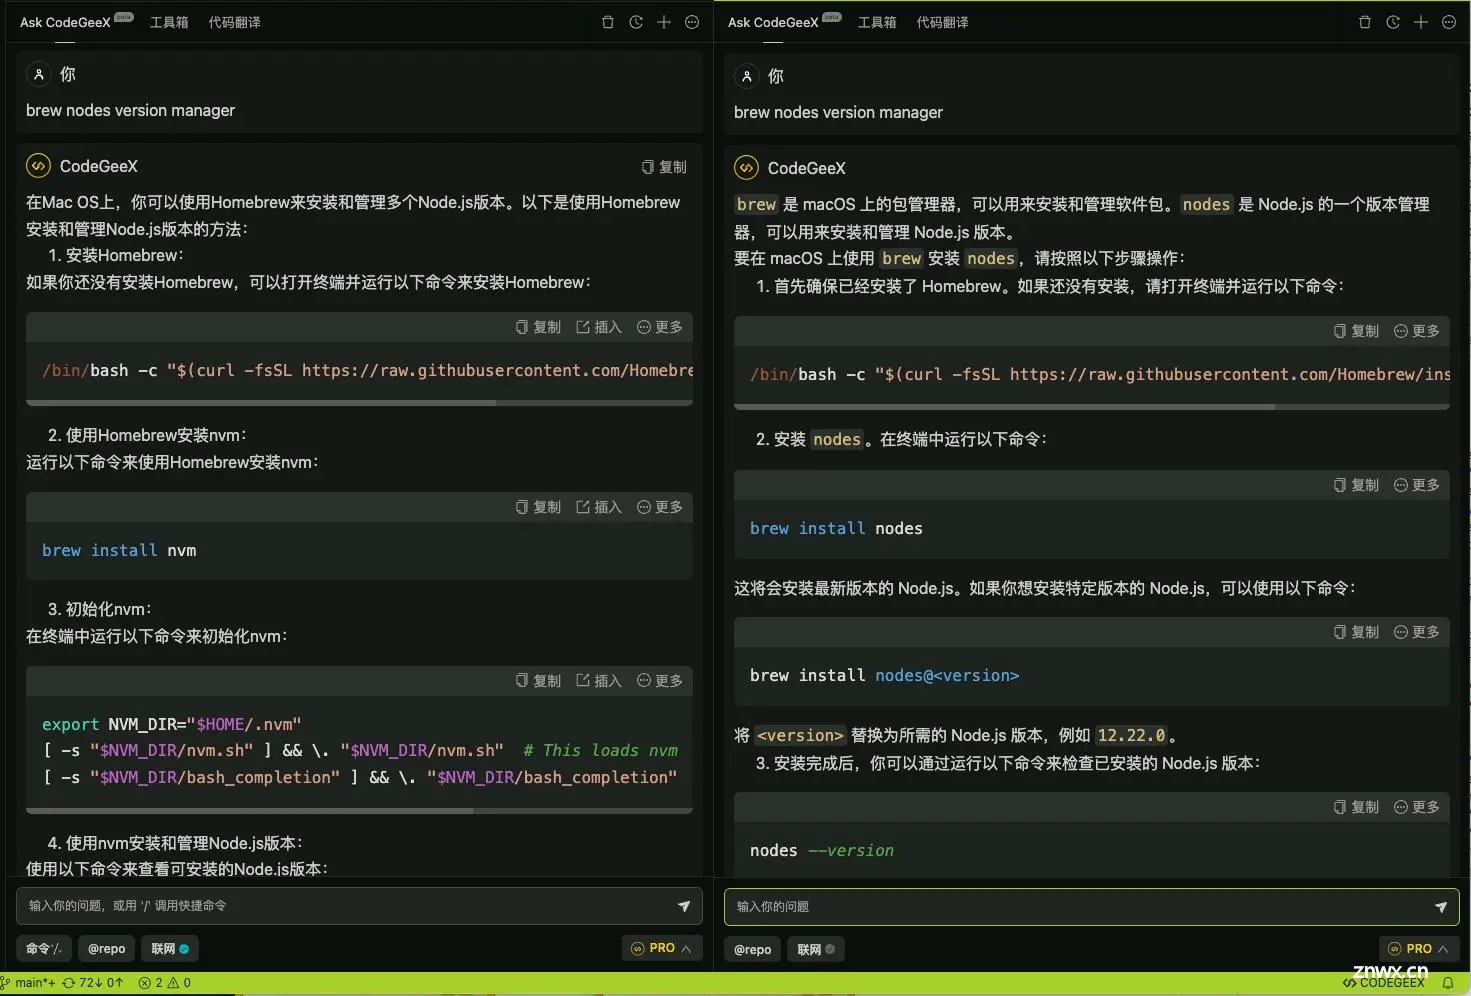
Task: Click horizontal scrollbar under NVM_DIR code
Action: point(250,811)
